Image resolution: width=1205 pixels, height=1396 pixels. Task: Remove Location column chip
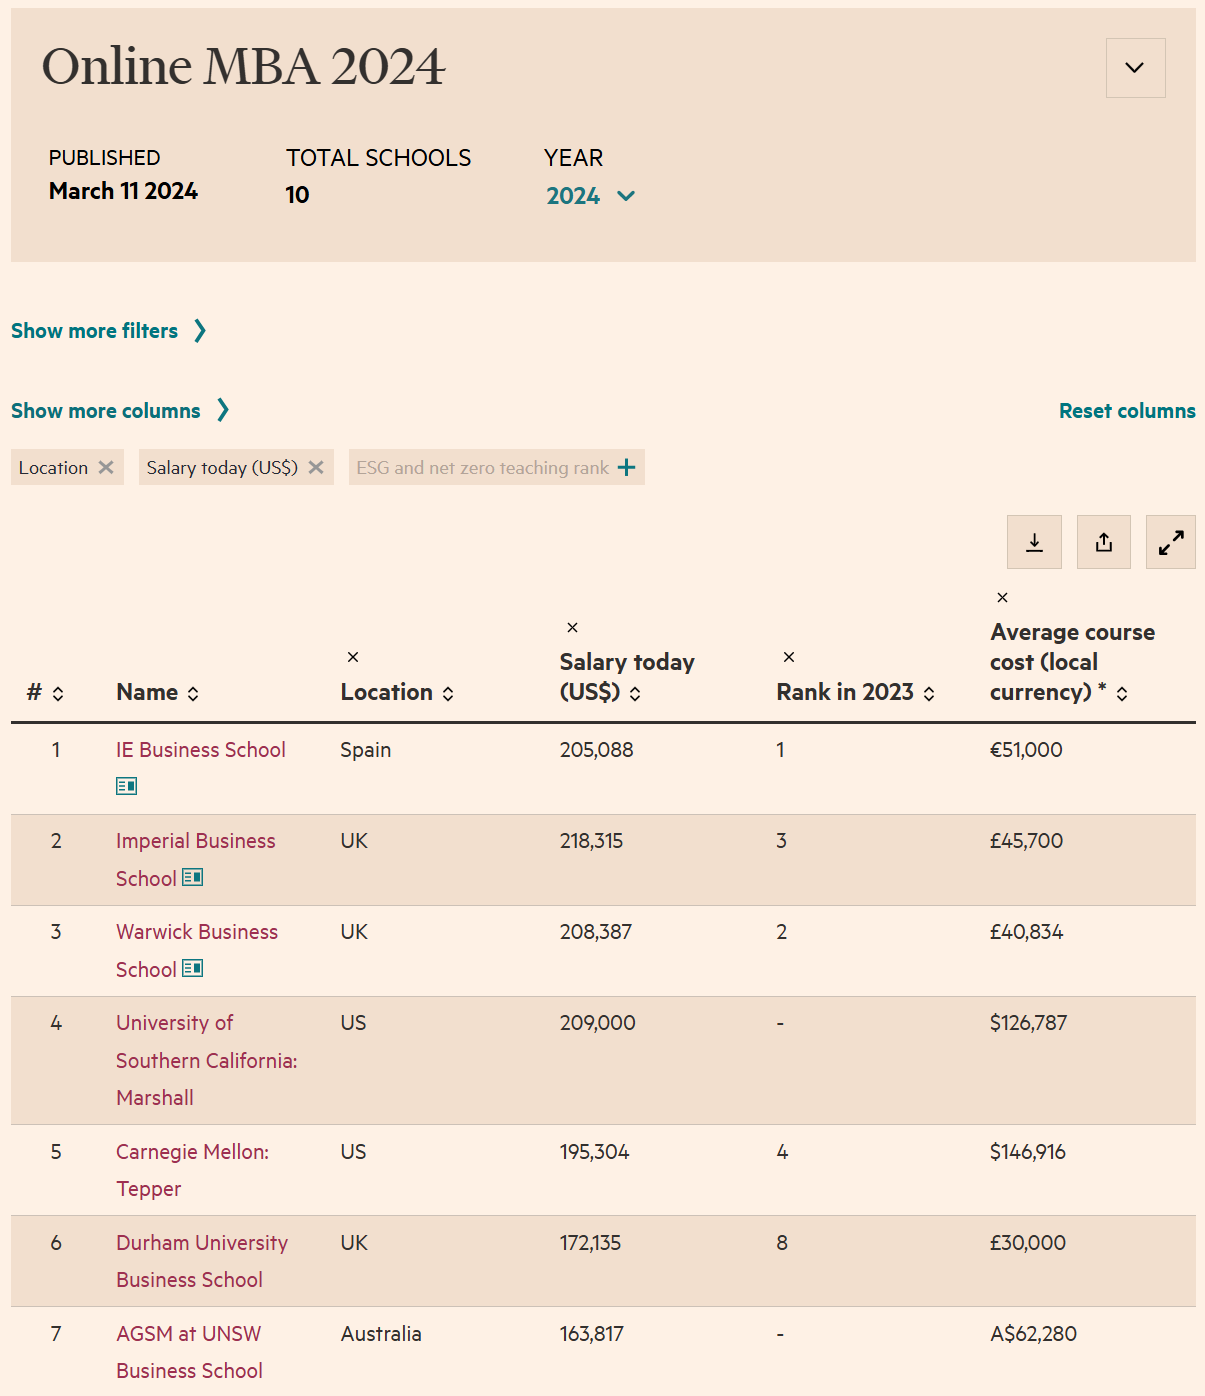pos(106,467)
